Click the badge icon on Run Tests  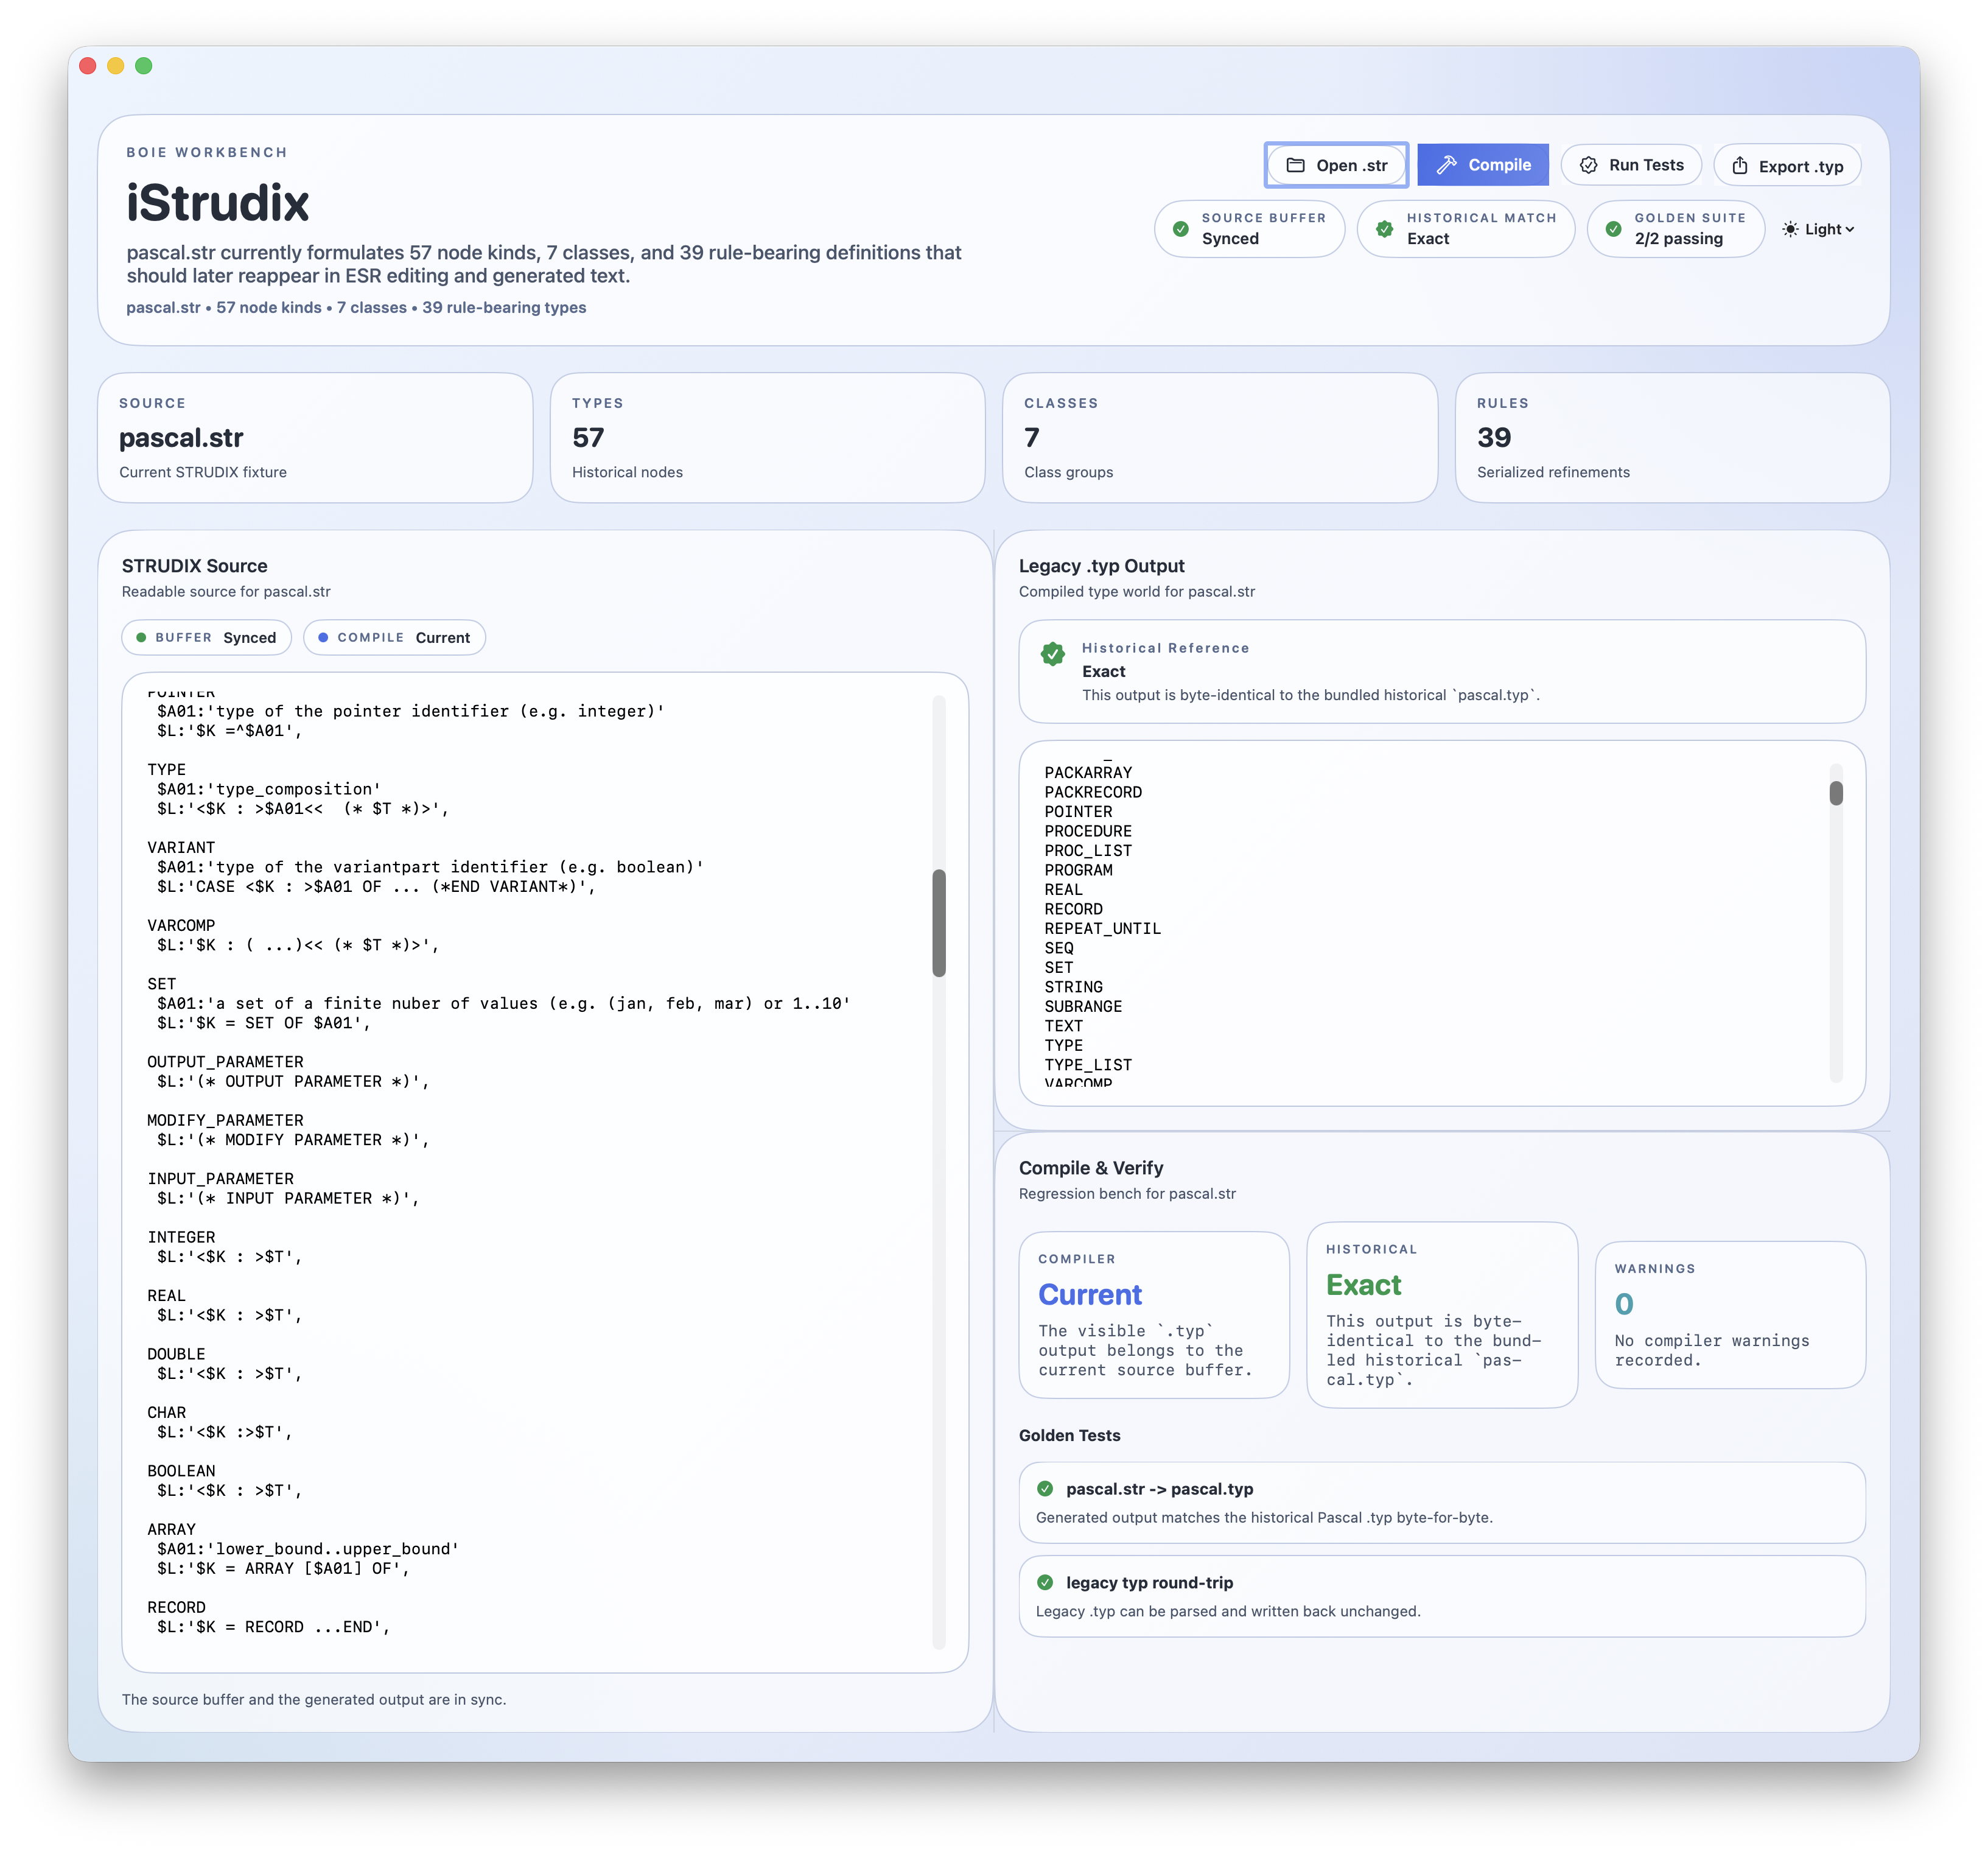pos(1590,164)
